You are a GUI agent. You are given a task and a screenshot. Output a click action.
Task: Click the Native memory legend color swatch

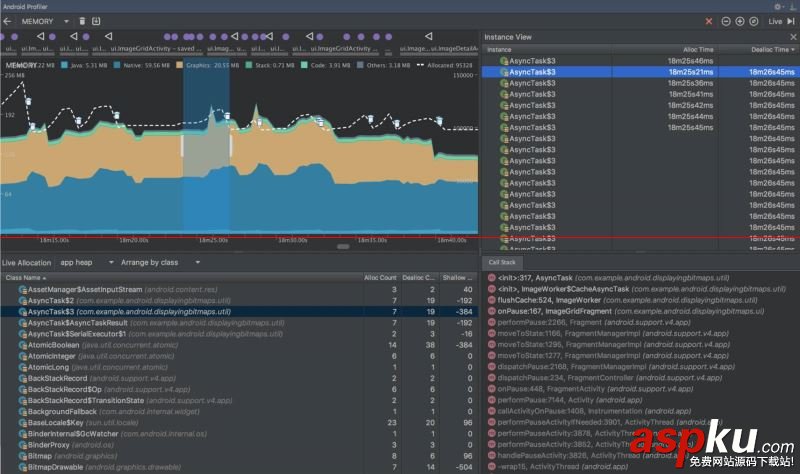tap(117, 65)
